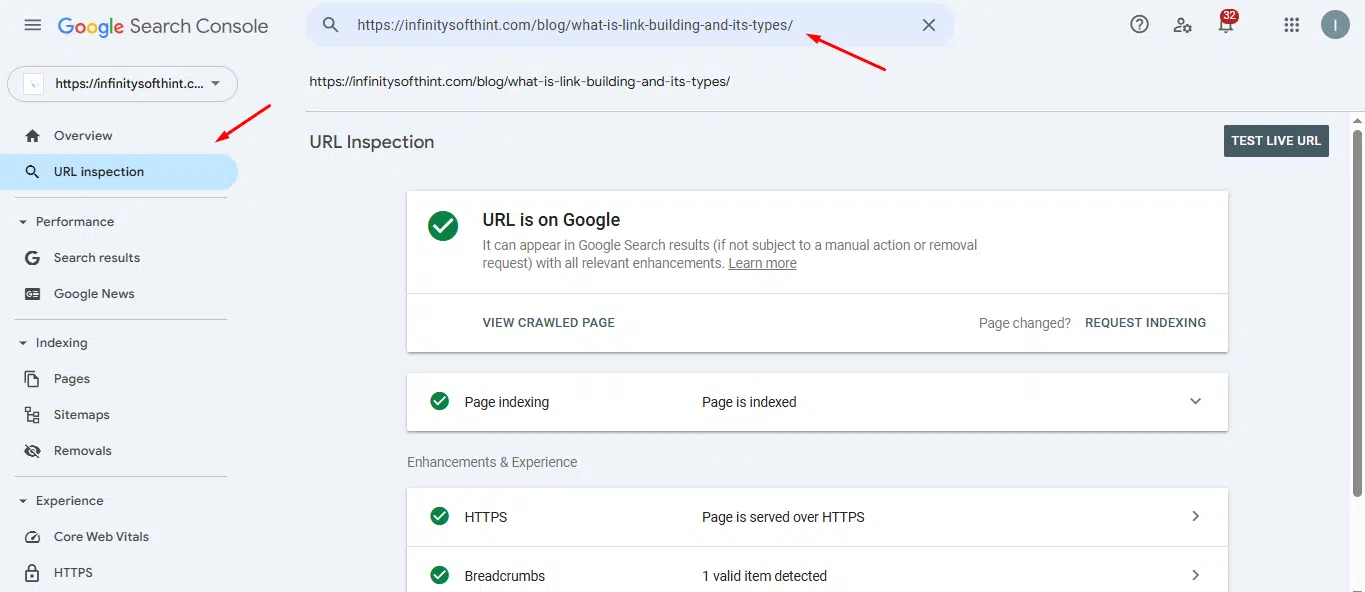The image size is (1365, 592).
Task: Open Google News report
Action: tap(94, 294)
